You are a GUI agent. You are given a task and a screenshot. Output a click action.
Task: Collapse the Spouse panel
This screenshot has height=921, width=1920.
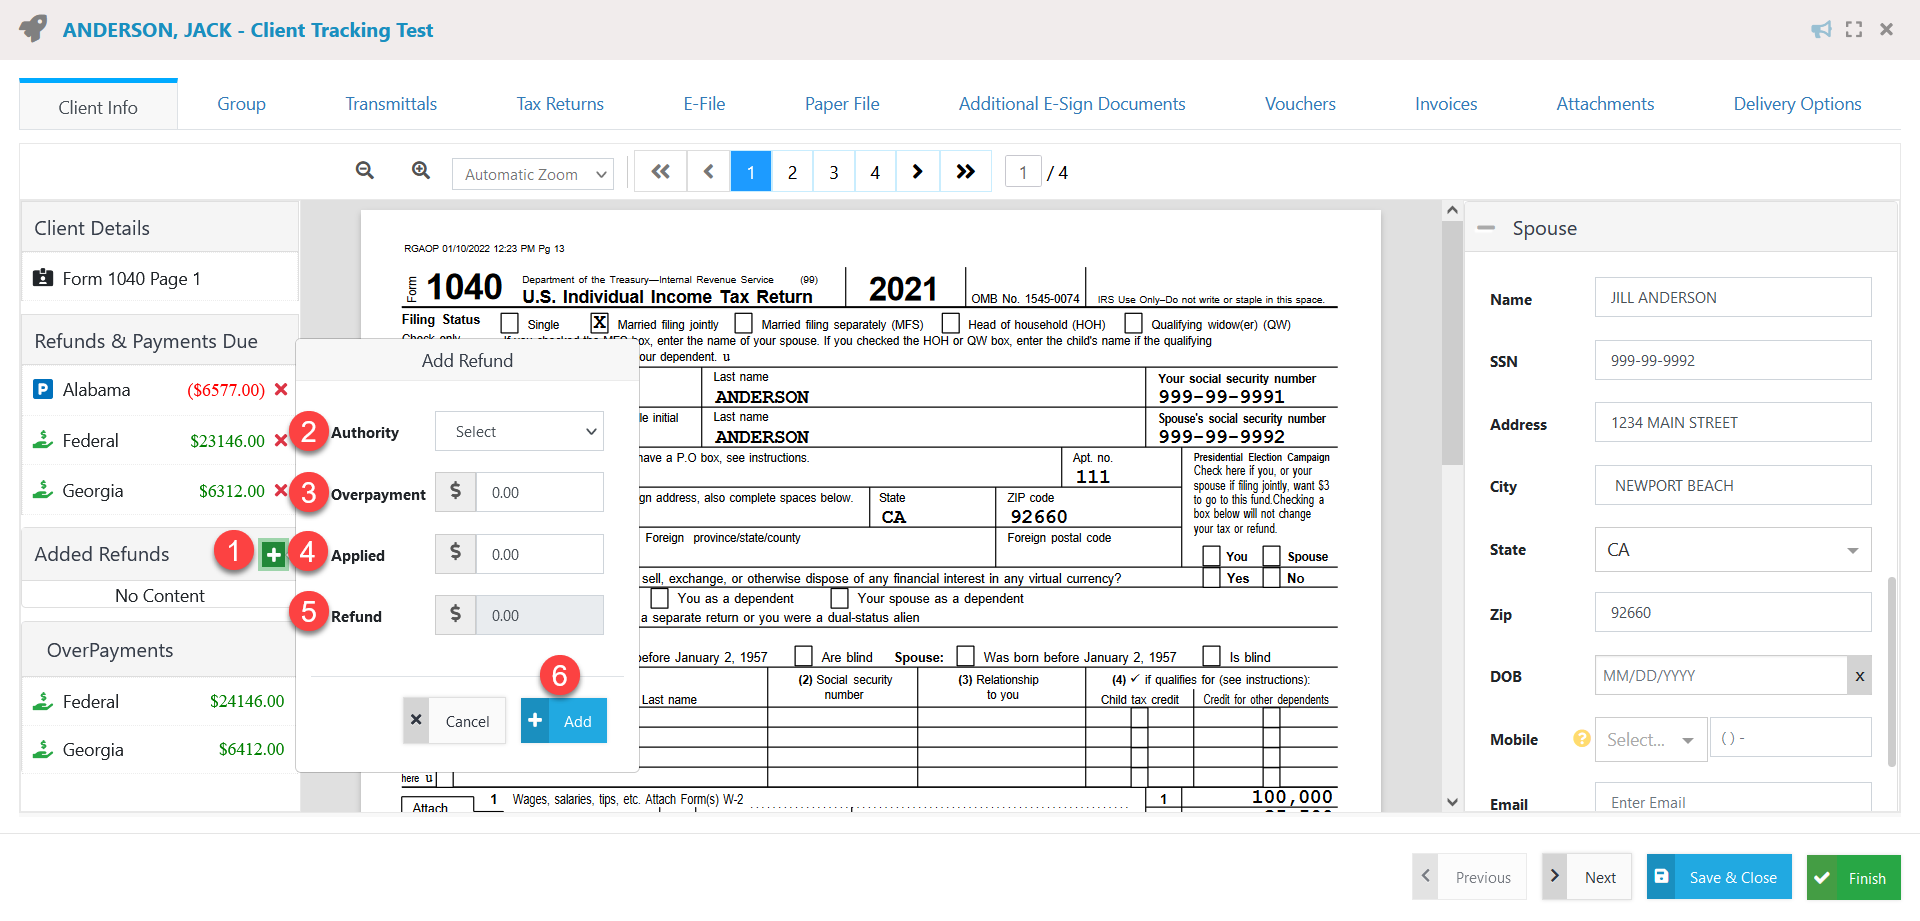click(x=1486, y=228)
